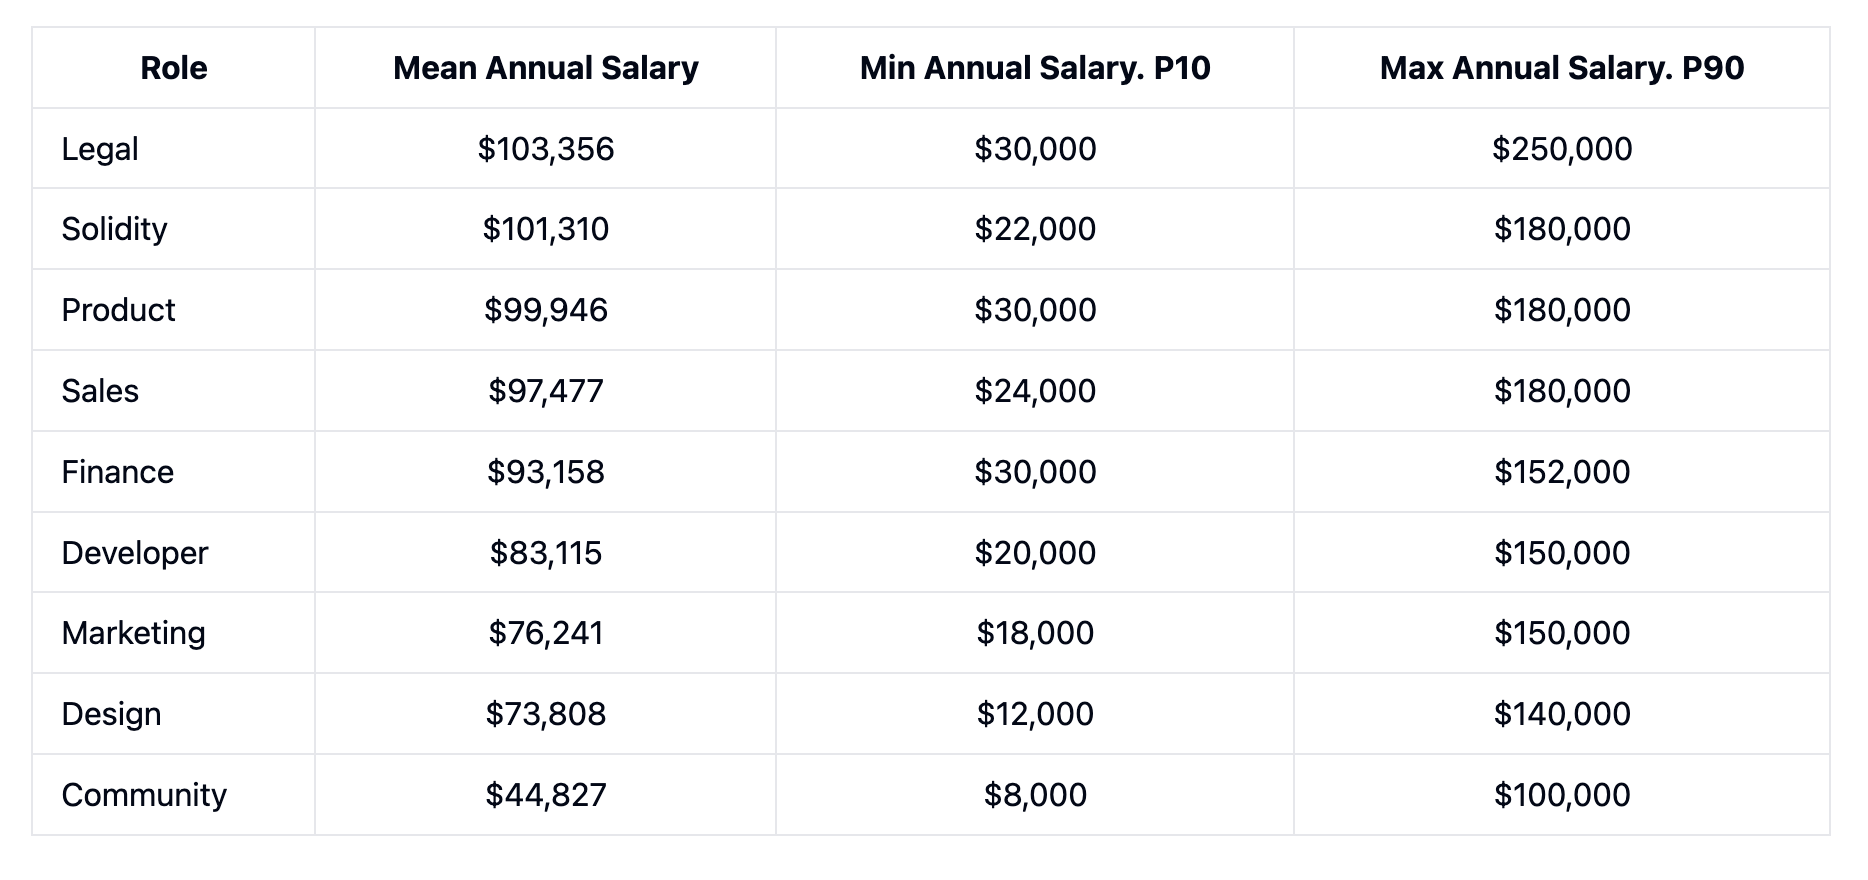Click Solidity mean salary $101,310
Image resolution: width=1868 pixels, height=880 pixels.
pyautogui.click(x=545, y=229)
